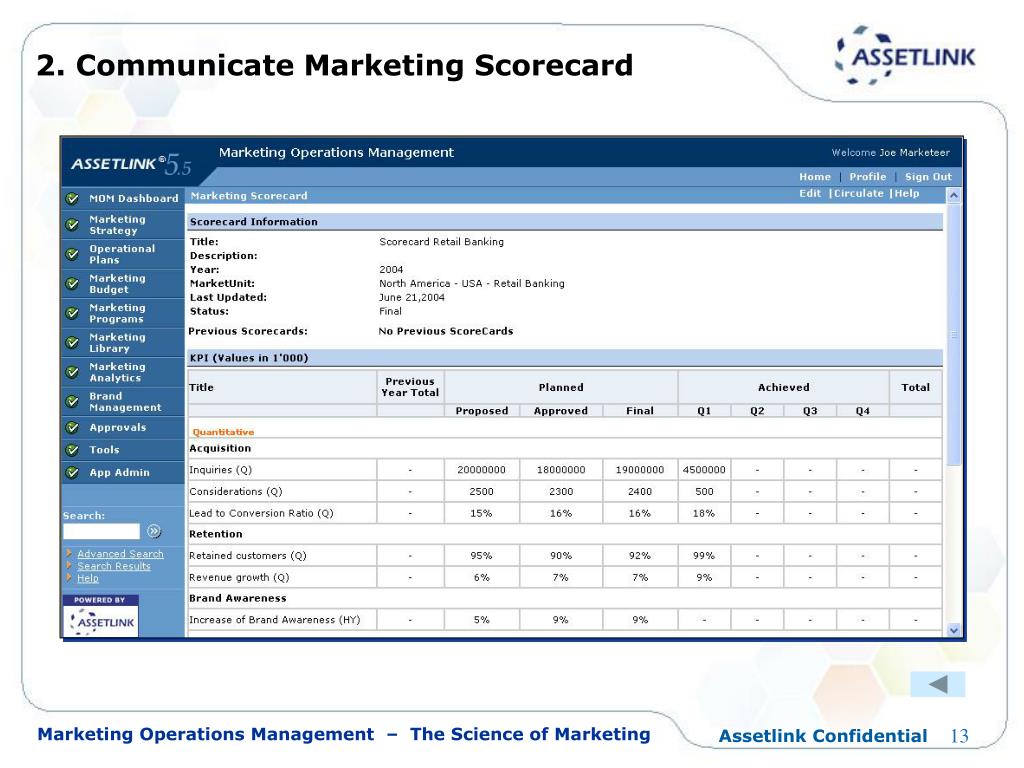
Task: Click Edit on the scorecard
Action: [810, 193]
